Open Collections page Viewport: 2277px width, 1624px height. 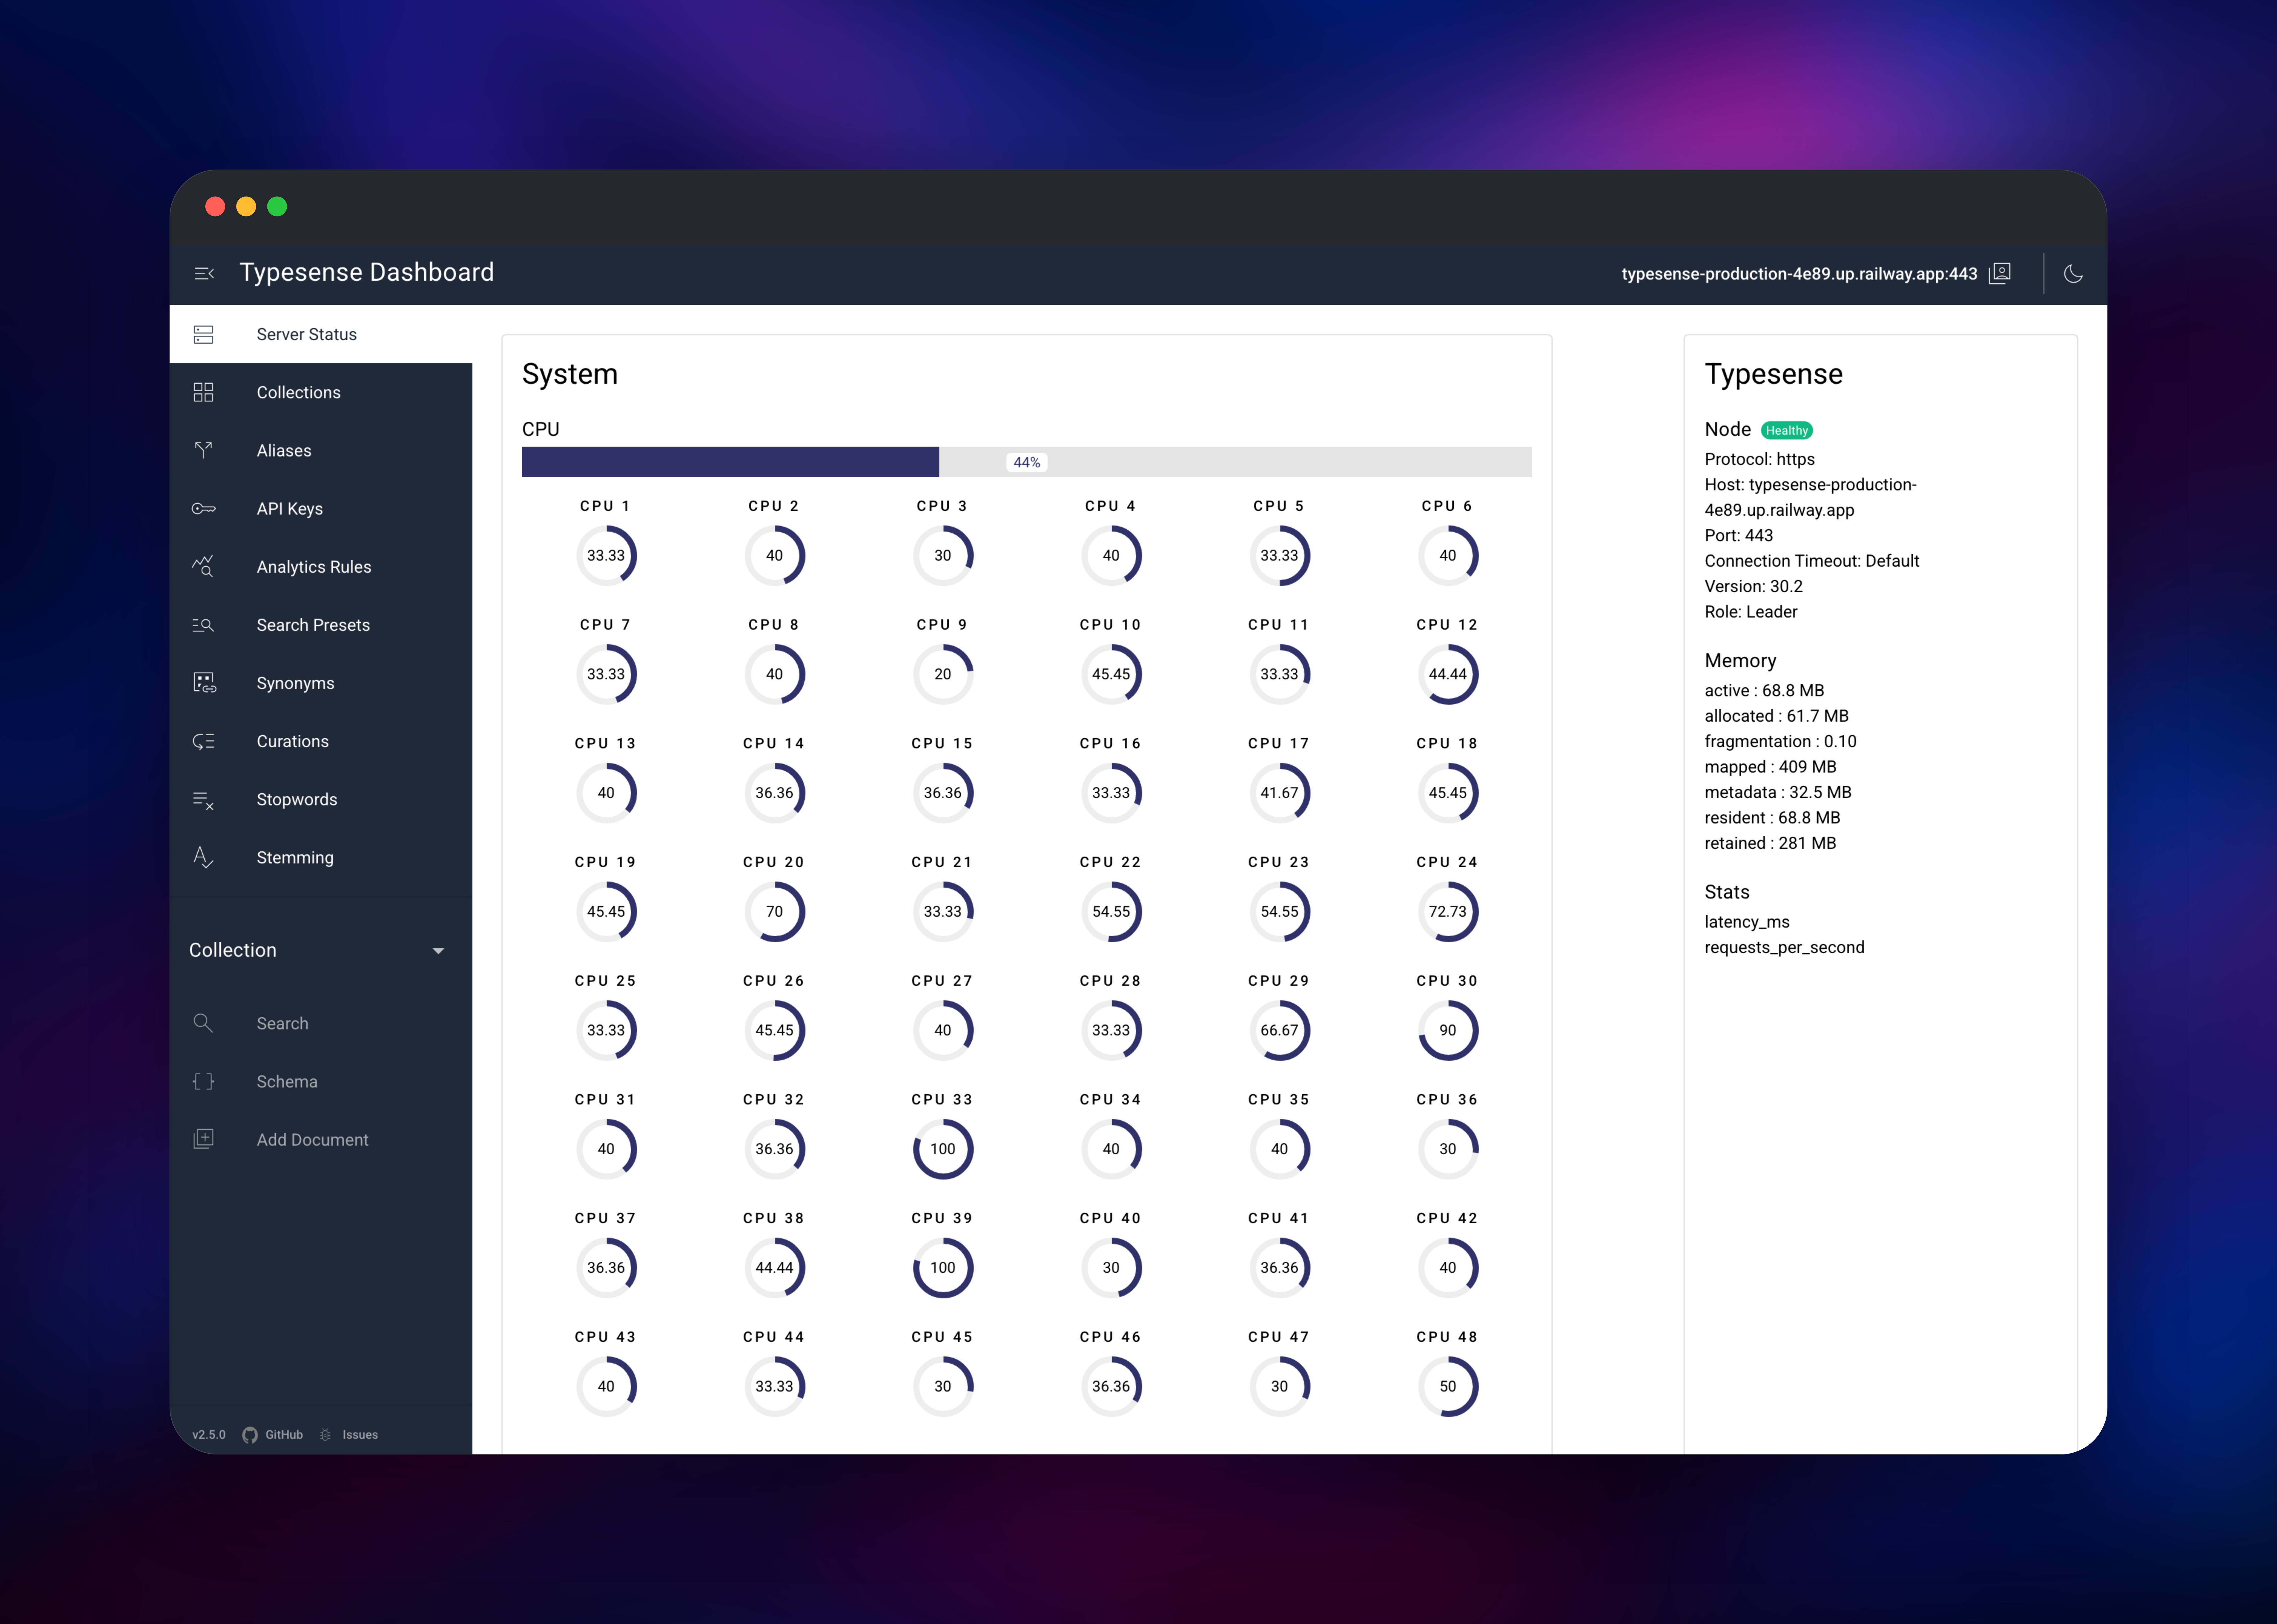[321, 392]
